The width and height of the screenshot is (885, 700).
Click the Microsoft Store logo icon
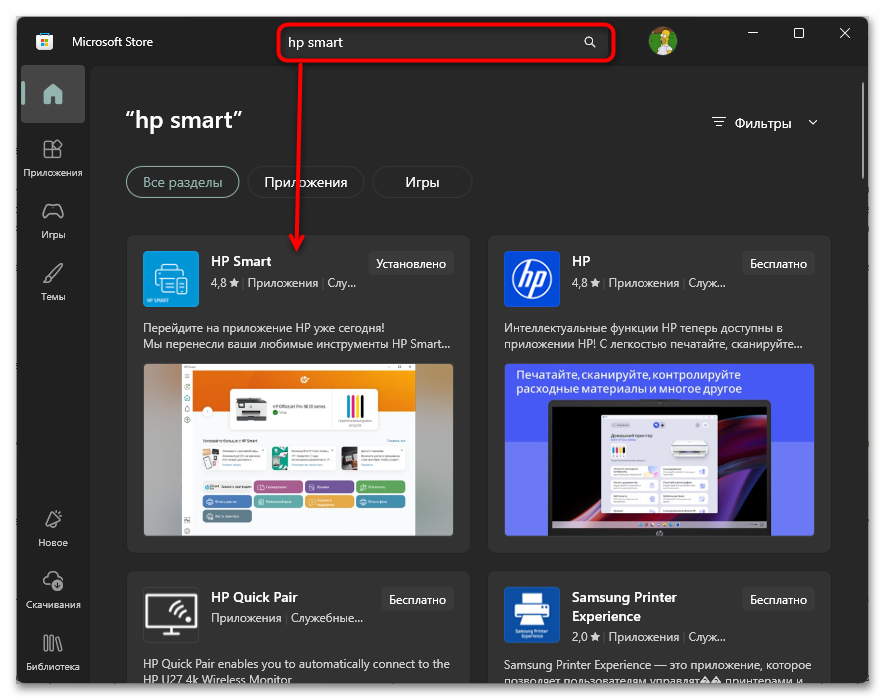pyautogui.click(x=45, y=42)
